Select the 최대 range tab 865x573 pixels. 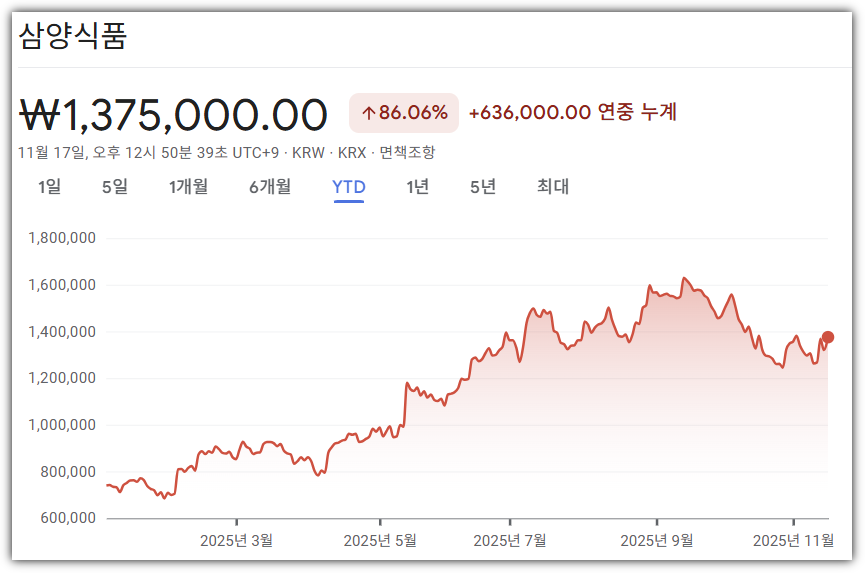[x=553, y=186]
